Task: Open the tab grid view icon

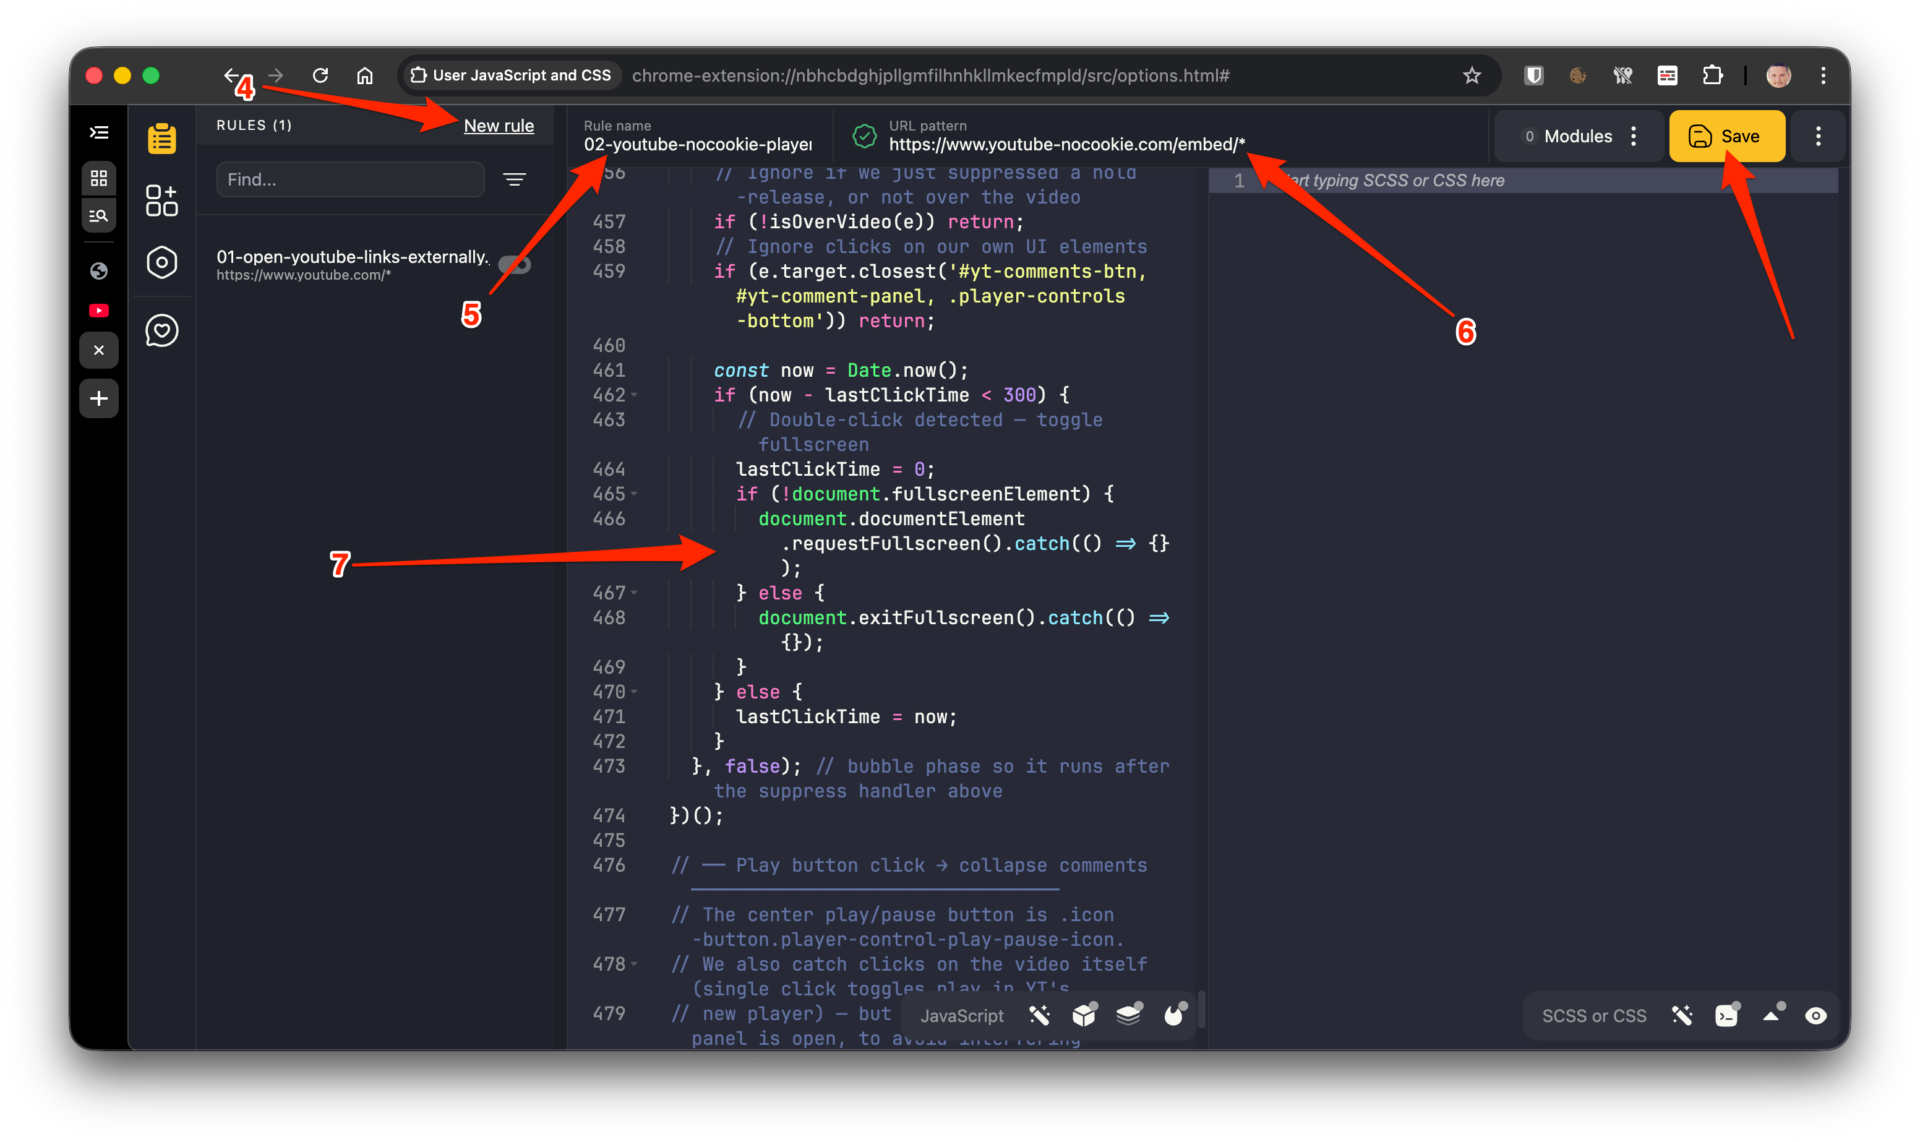Action: [x=99, y=178]
